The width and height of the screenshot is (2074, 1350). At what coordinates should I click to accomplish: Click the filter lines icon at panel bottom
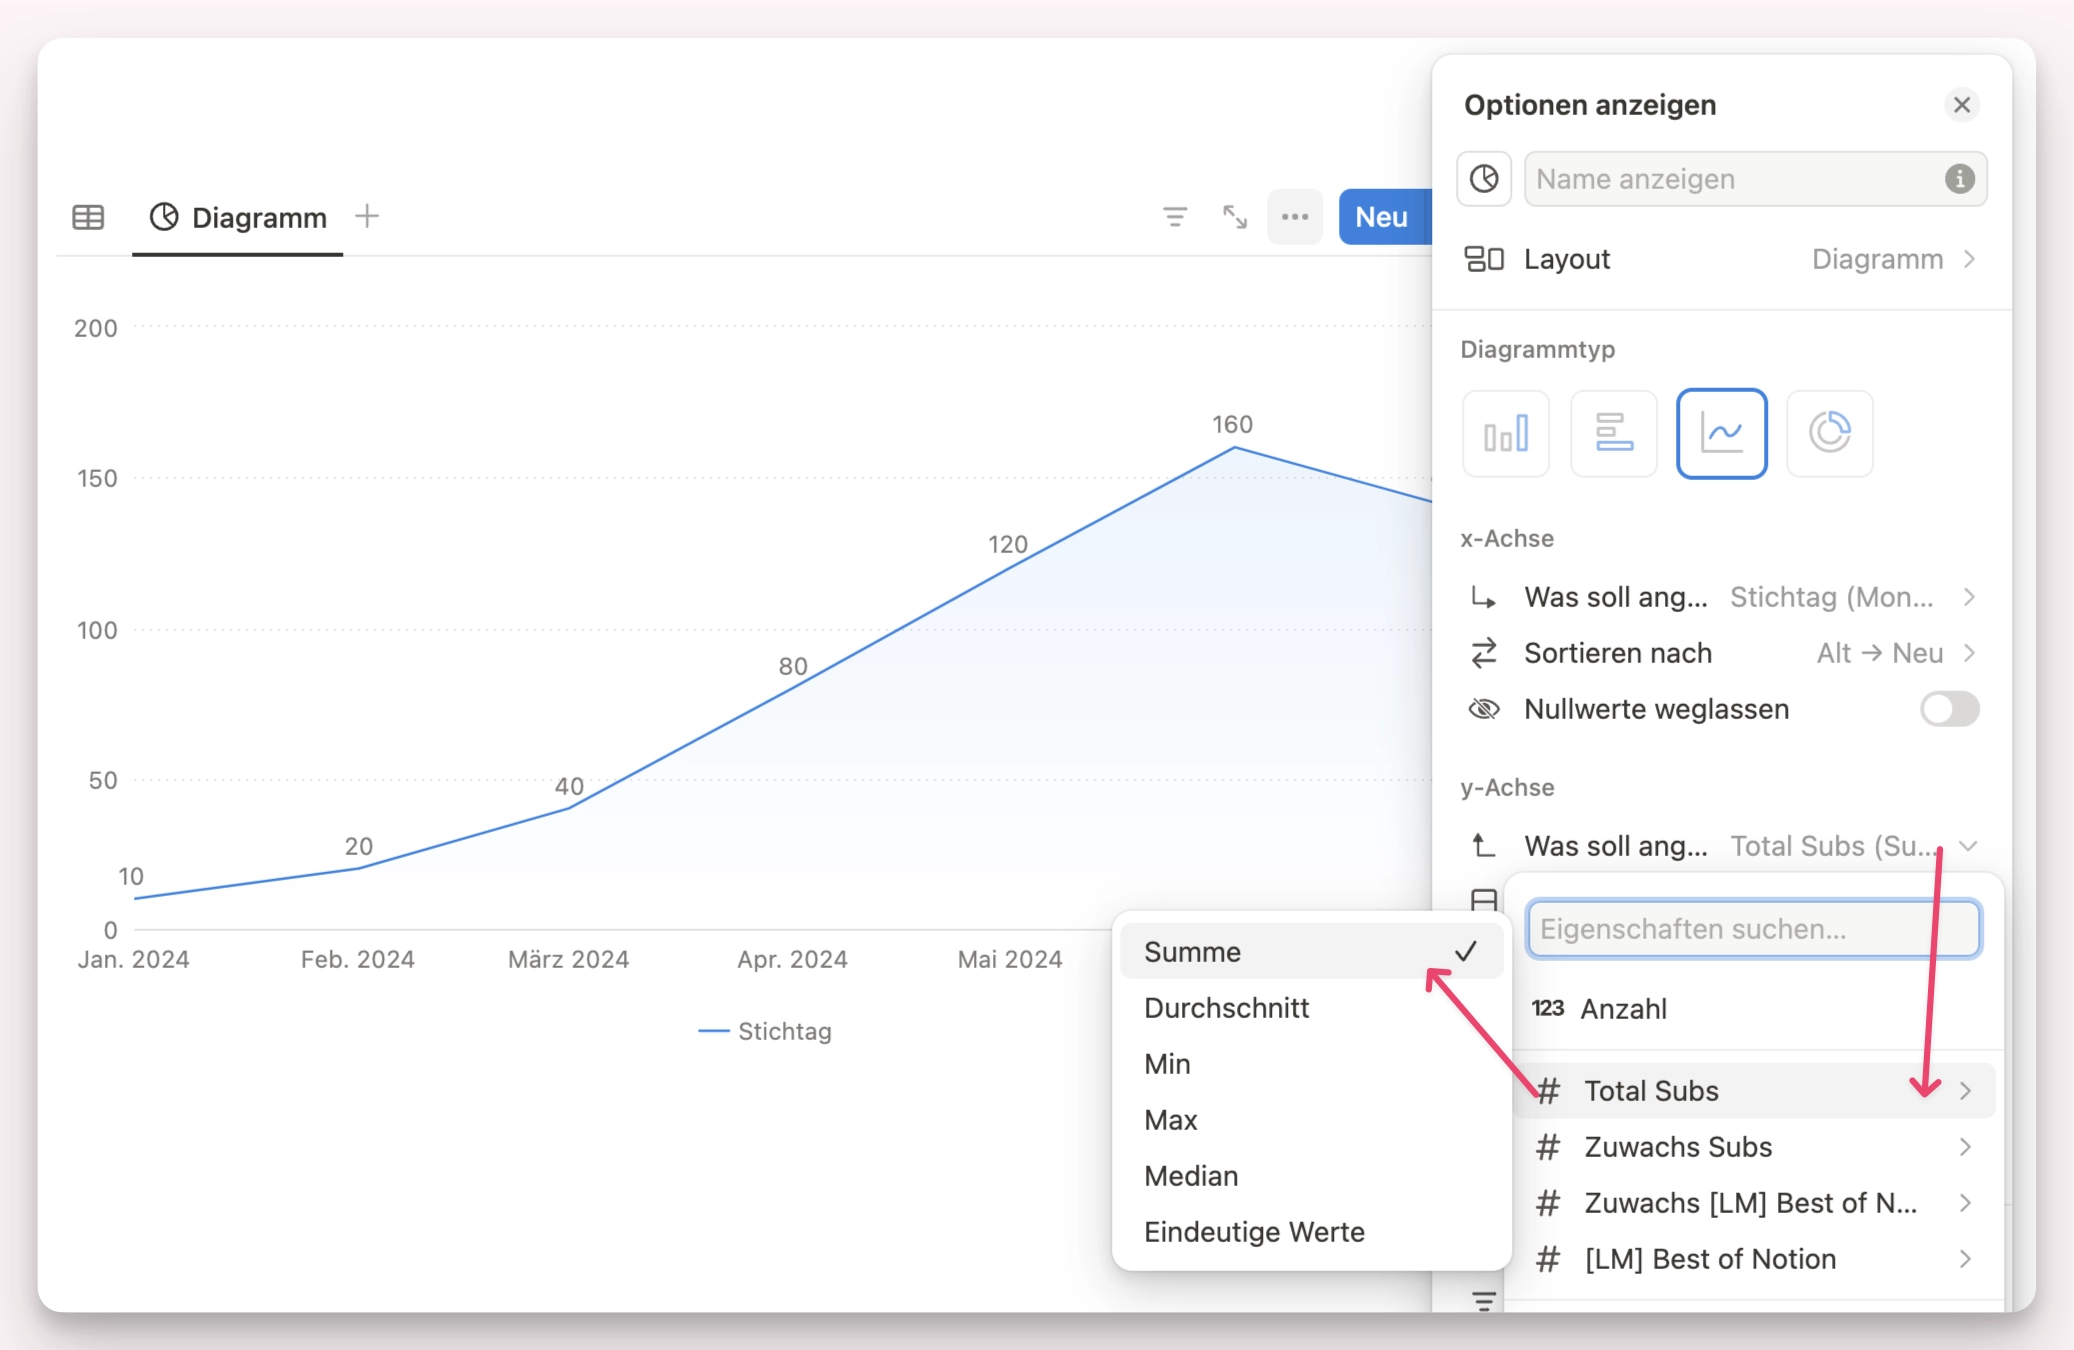[x=1484, y=1300]
